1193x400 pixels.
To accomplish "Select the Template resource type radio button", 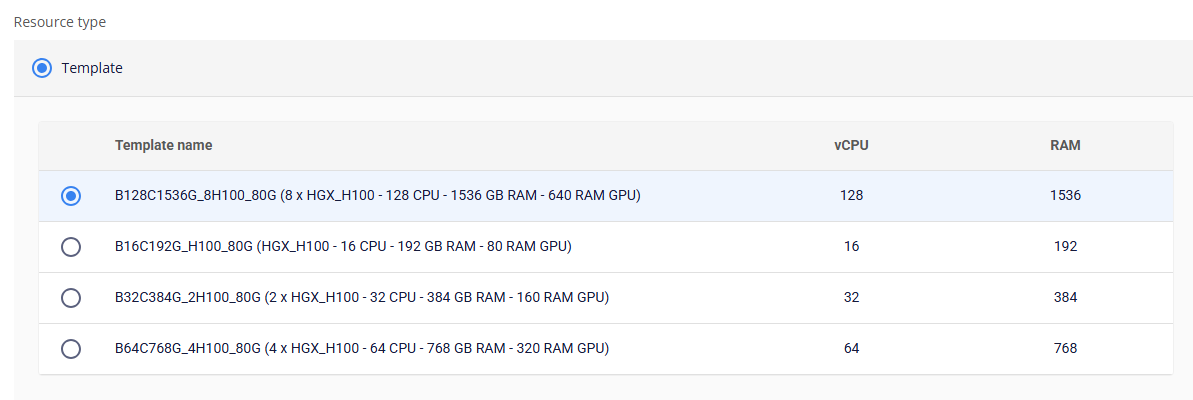I will (42, 68).
